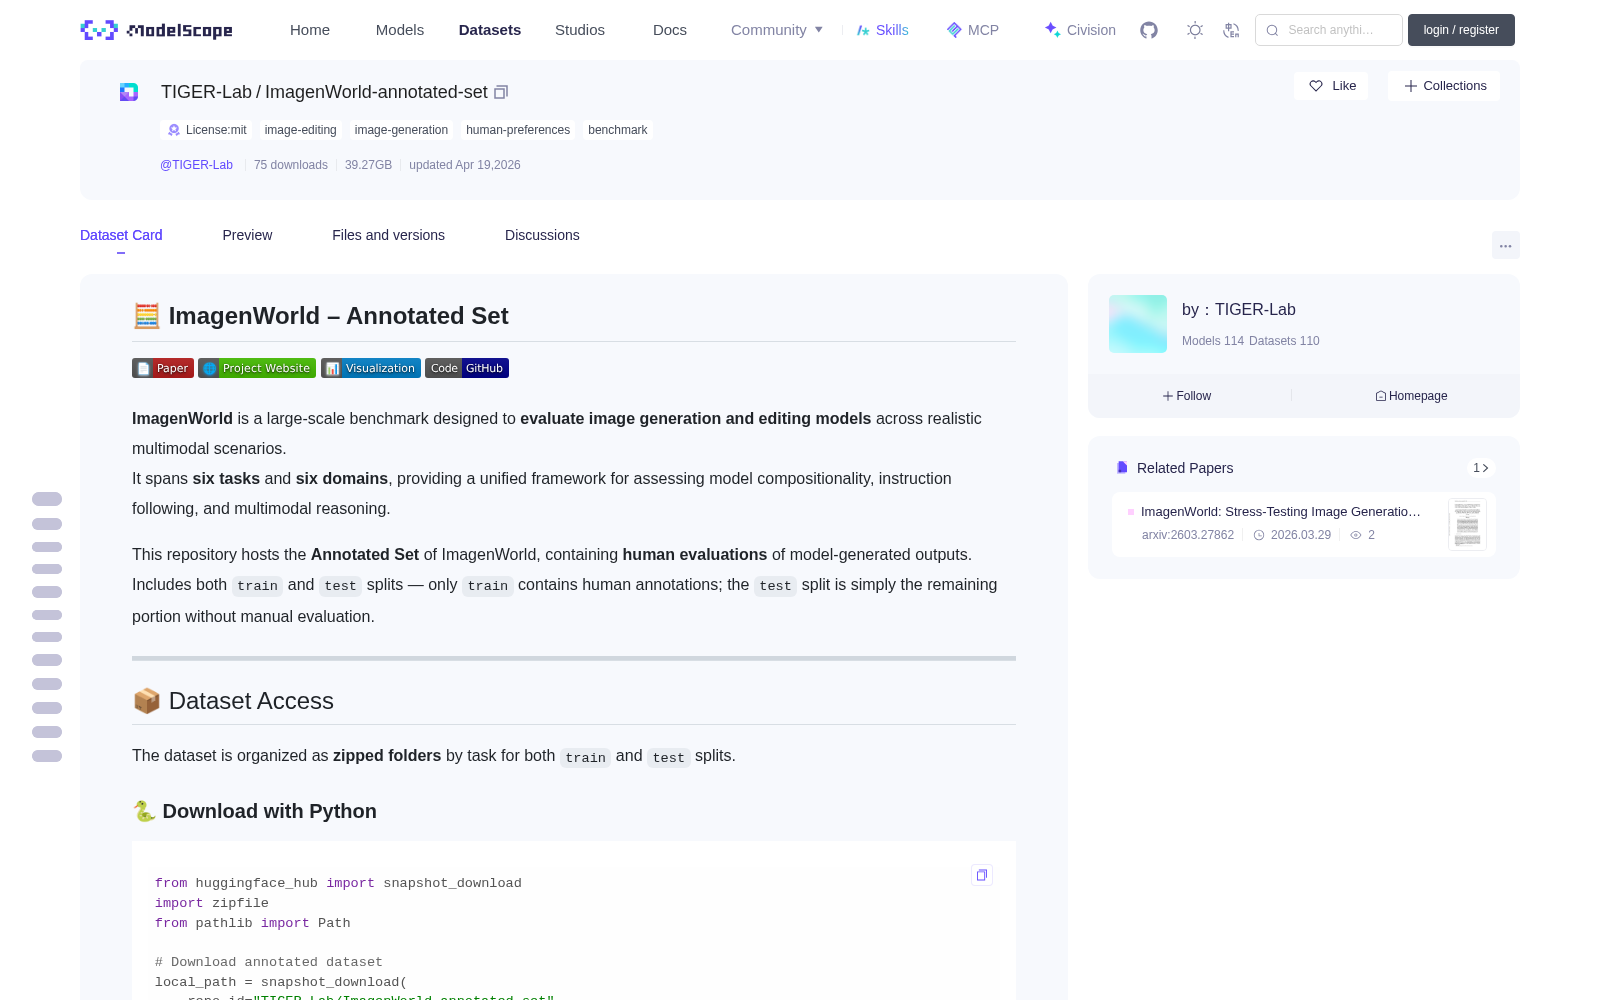Switch to Files and versions tab
This screenshot has width=1600, height=1000.
pyautogui.click(x=388, y=235)
